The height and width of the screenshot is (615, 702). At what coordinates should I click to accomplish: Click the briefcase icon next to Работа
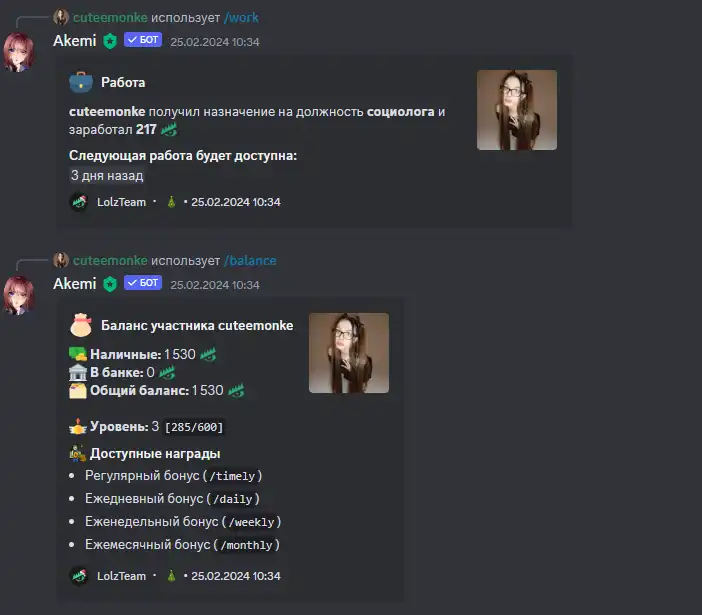pyautogui.click(x=81, y=82)
